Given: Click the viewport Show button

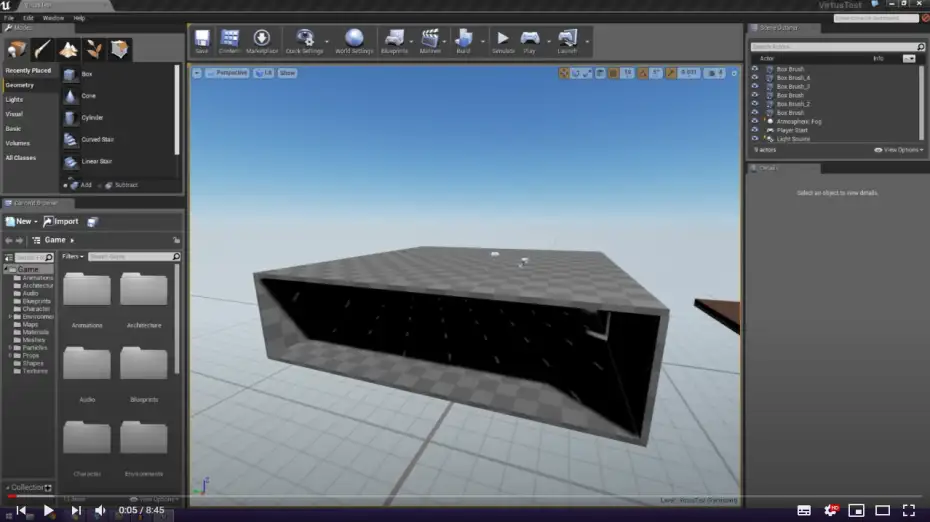Looking at the screenshot, I should click(x=287, y=73).
